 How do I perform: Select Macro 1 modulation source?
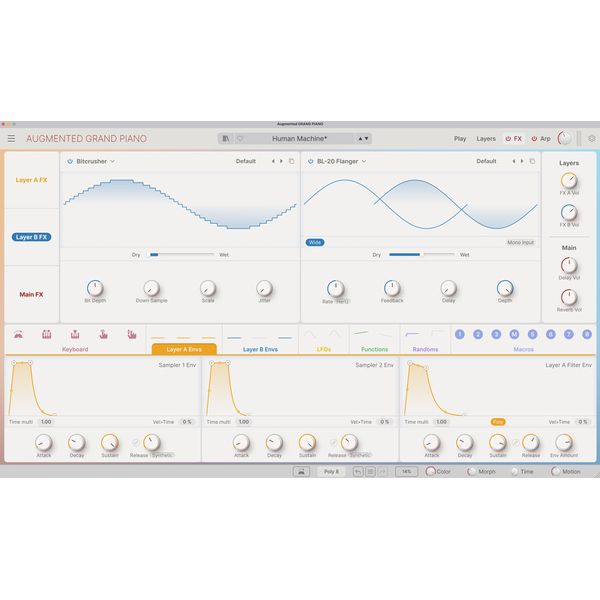[460, 334]
